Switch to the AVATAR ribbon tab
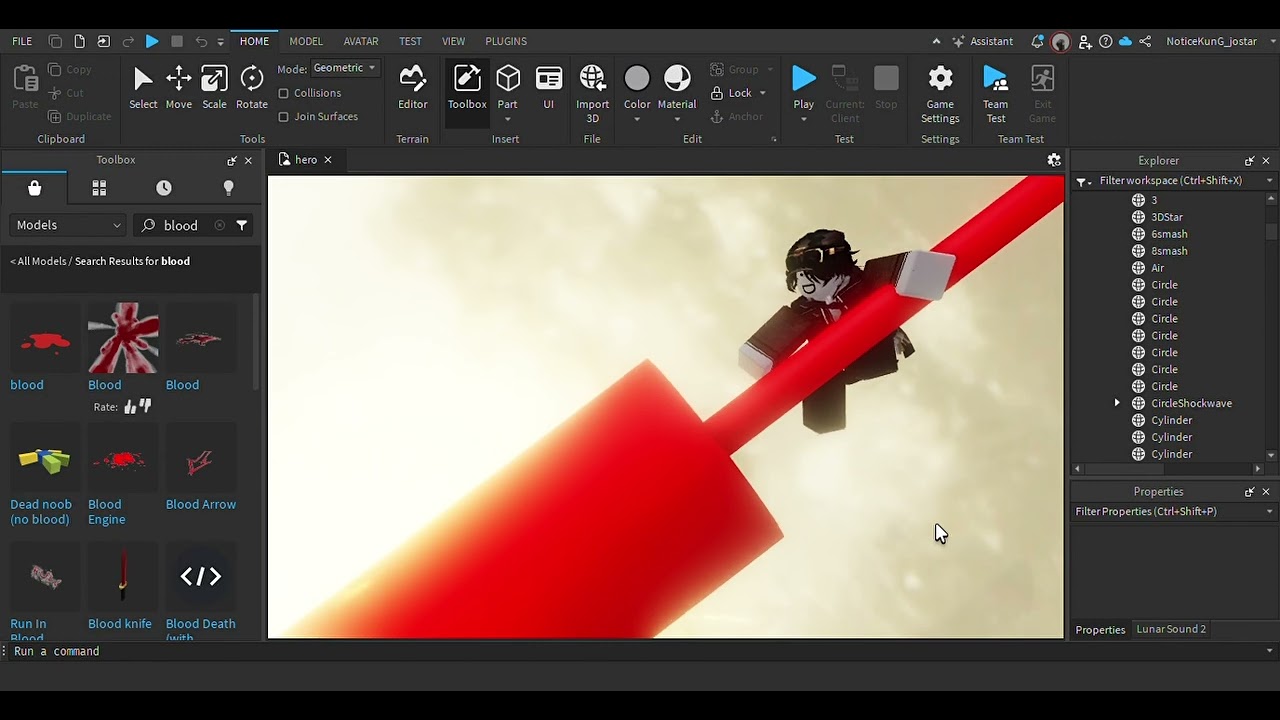The image size is (1280, 720). pyautogui.click(x=361, y=41)
